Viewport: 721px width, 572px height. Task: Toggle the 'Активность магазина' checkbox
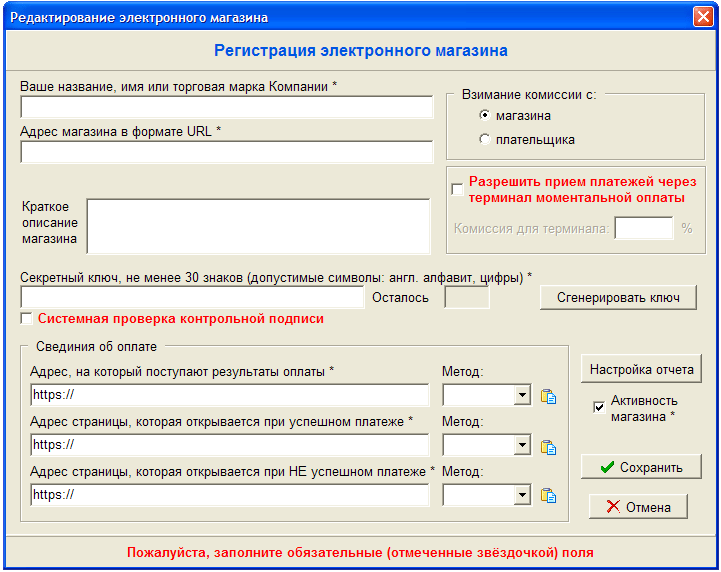click(599, 407)
